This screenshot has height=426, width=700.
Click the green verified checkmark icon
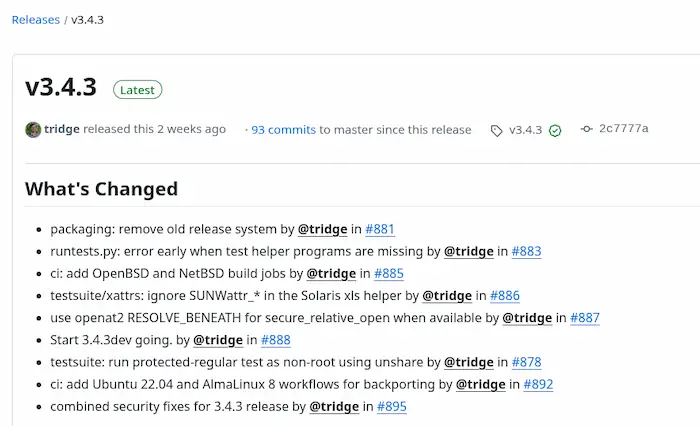coord(555,131)
